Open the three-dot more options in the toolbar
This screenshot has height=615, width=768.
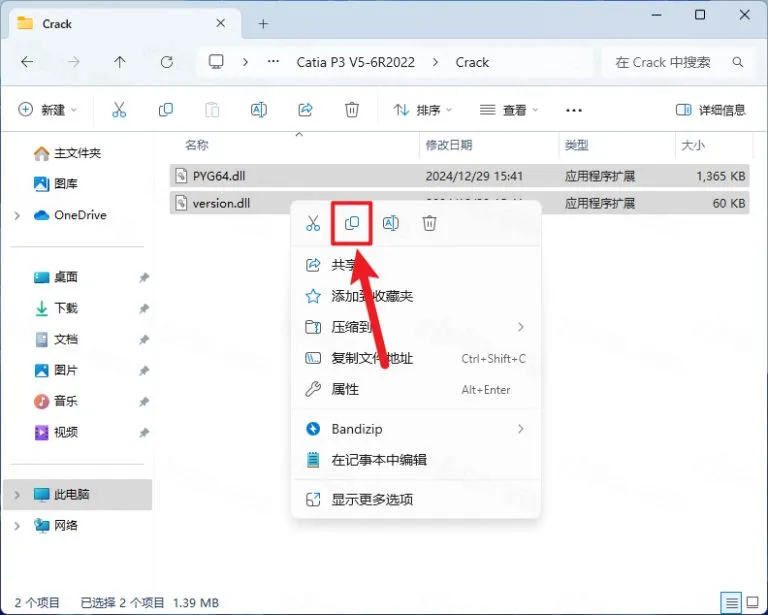coord(574,110)
